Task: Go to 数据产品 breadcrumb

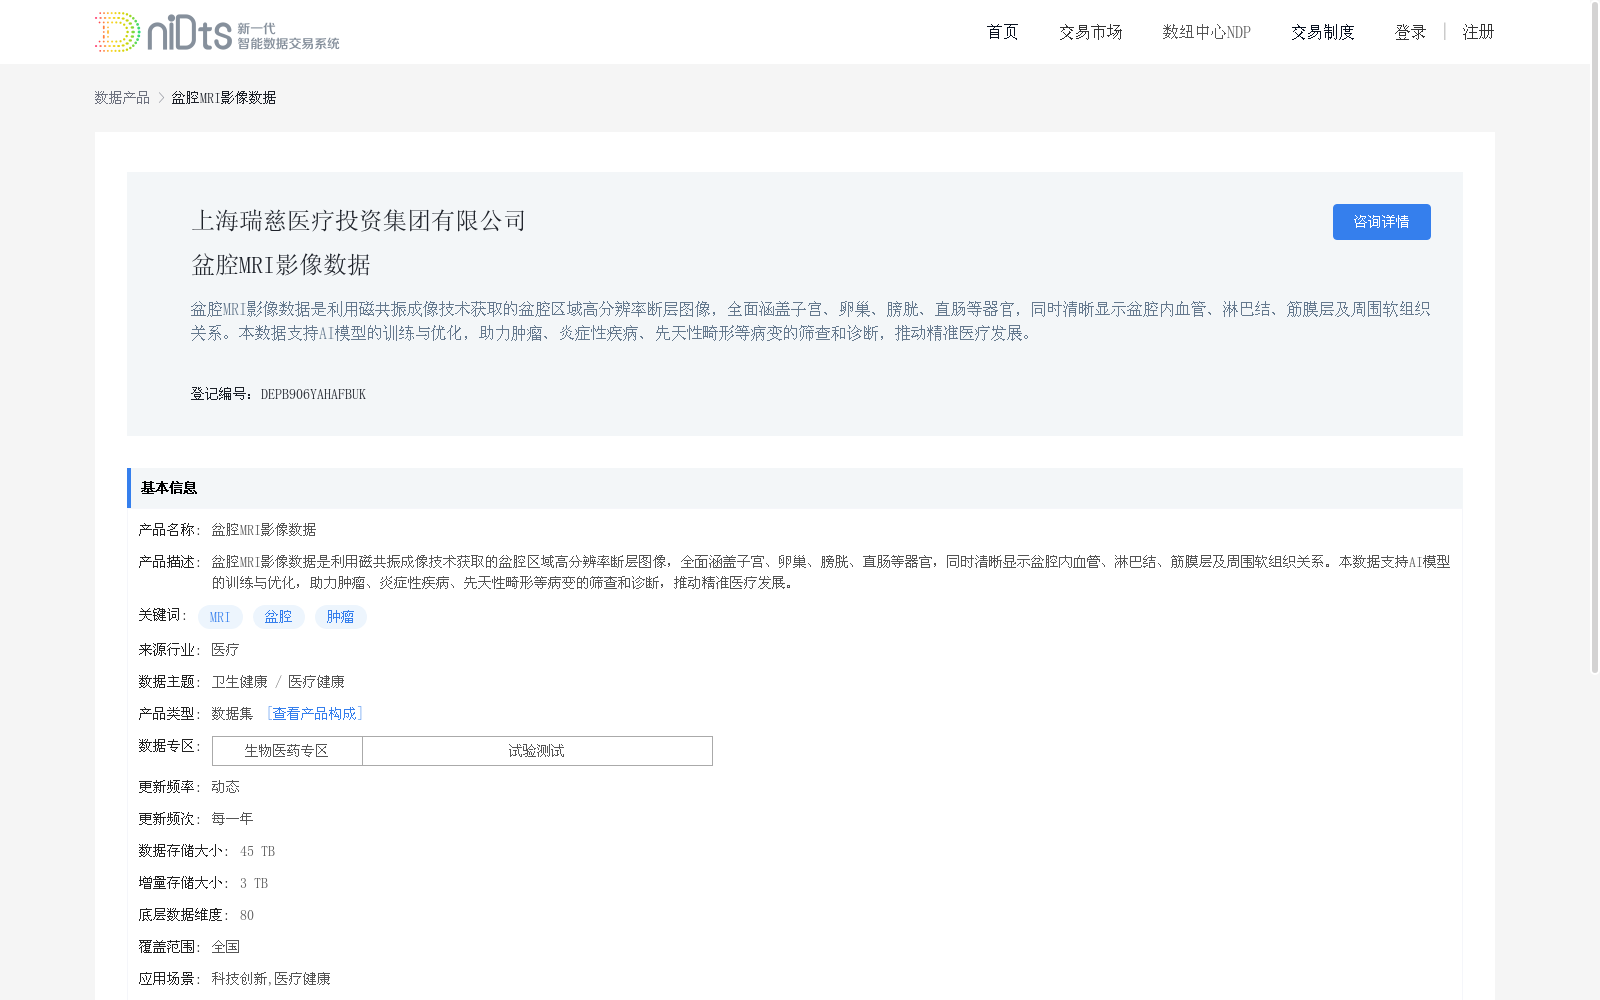Action: coord(122,97)
